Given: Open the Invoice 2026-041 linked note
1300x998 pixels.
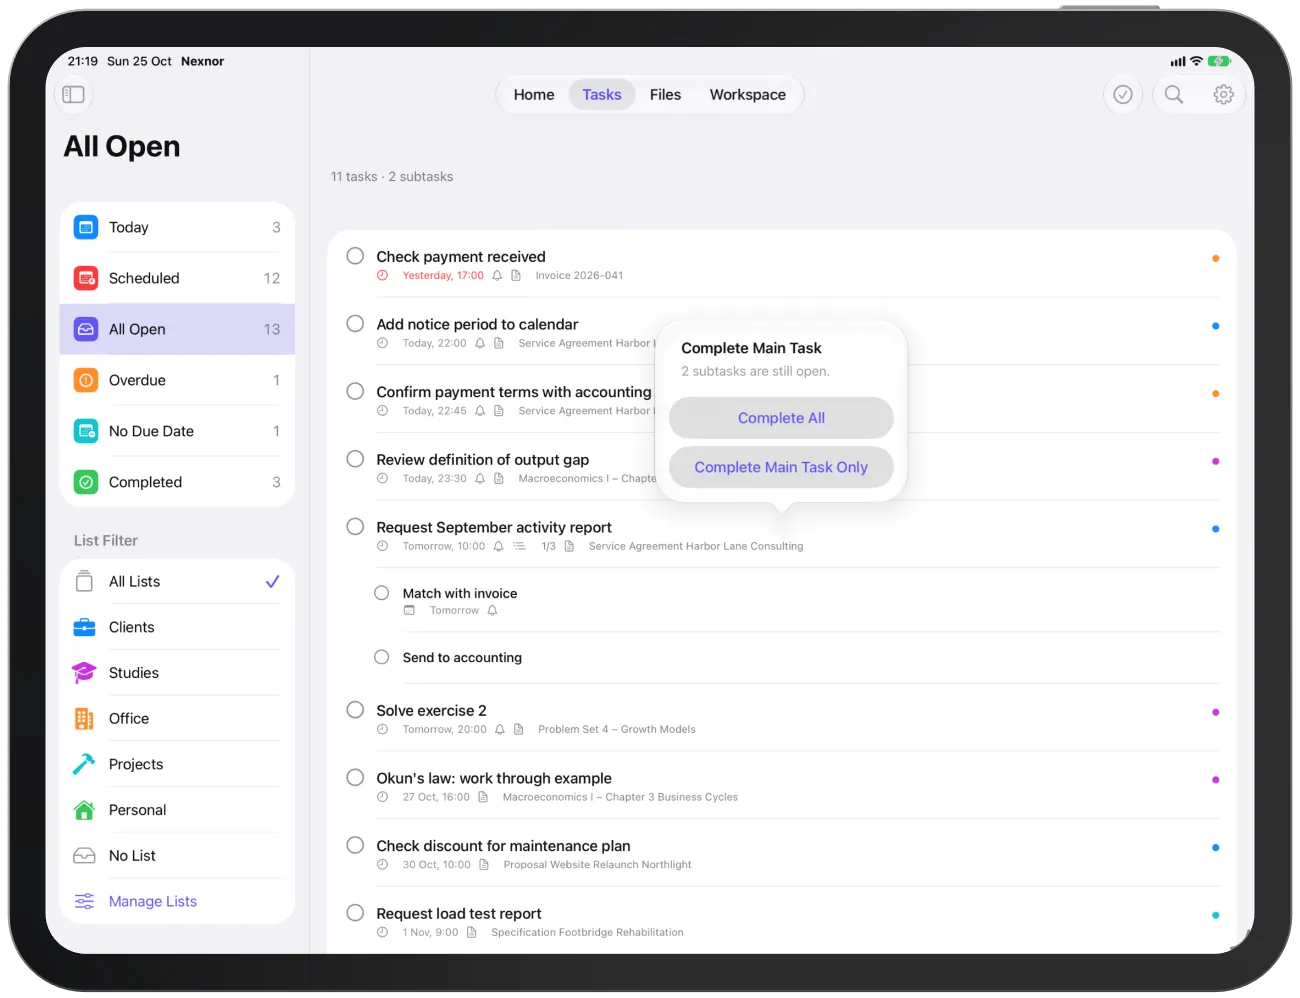Looking at the screenshot, I should [579, 276].
